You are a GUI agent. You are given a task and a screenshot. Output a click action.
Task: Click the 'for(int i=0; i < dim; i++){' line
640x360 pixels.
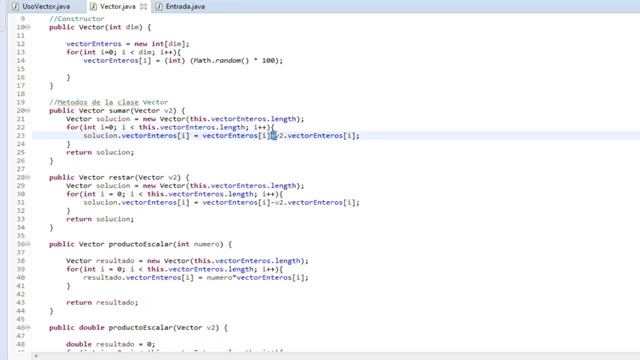click(123, 52)
